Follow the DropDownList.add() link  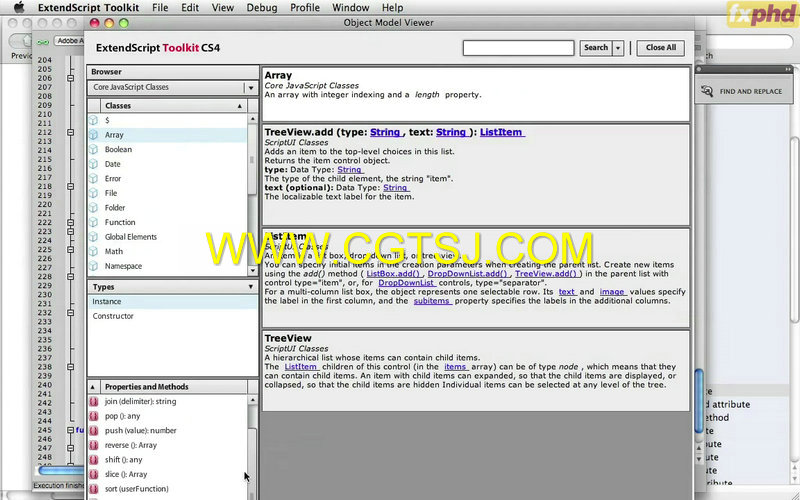[468, 273]
